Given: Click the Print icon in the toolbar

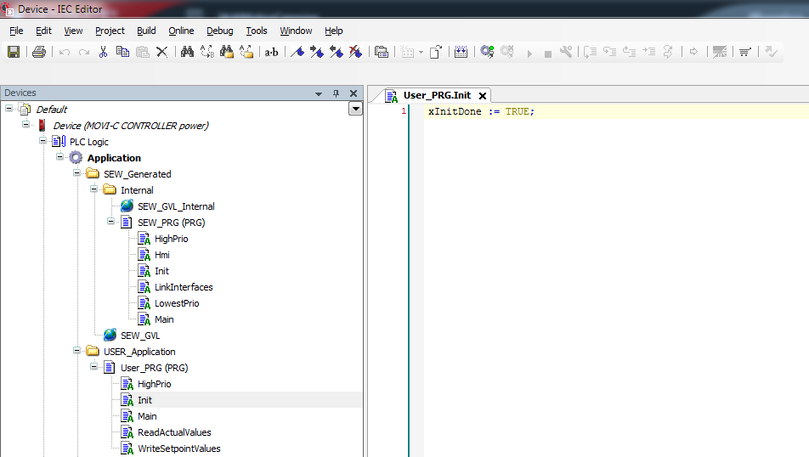Looking at the screenshot, I should (x=39, y=52).
